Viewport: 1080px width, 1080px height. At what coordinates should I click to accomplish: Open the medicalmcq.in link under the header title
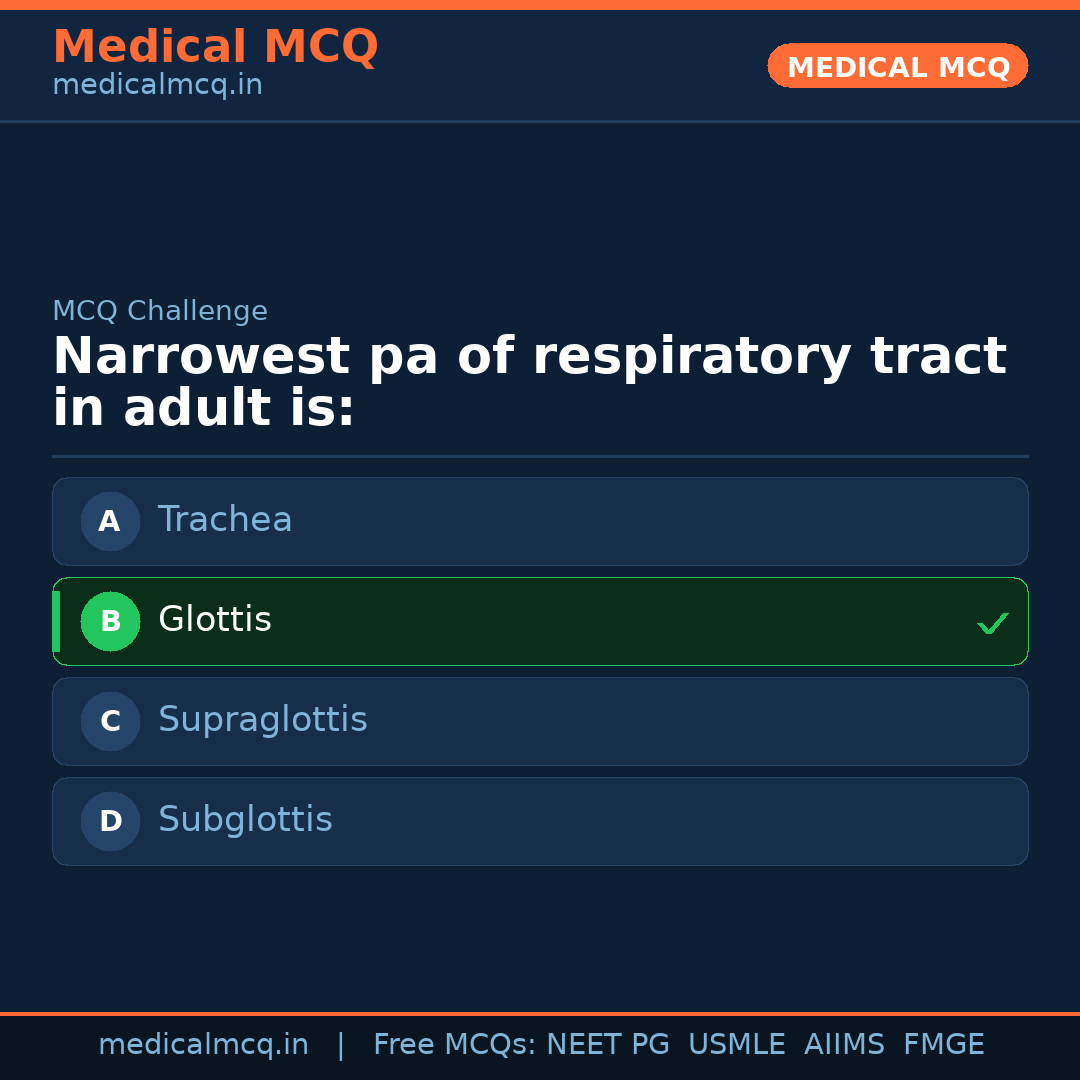(157, 85)
